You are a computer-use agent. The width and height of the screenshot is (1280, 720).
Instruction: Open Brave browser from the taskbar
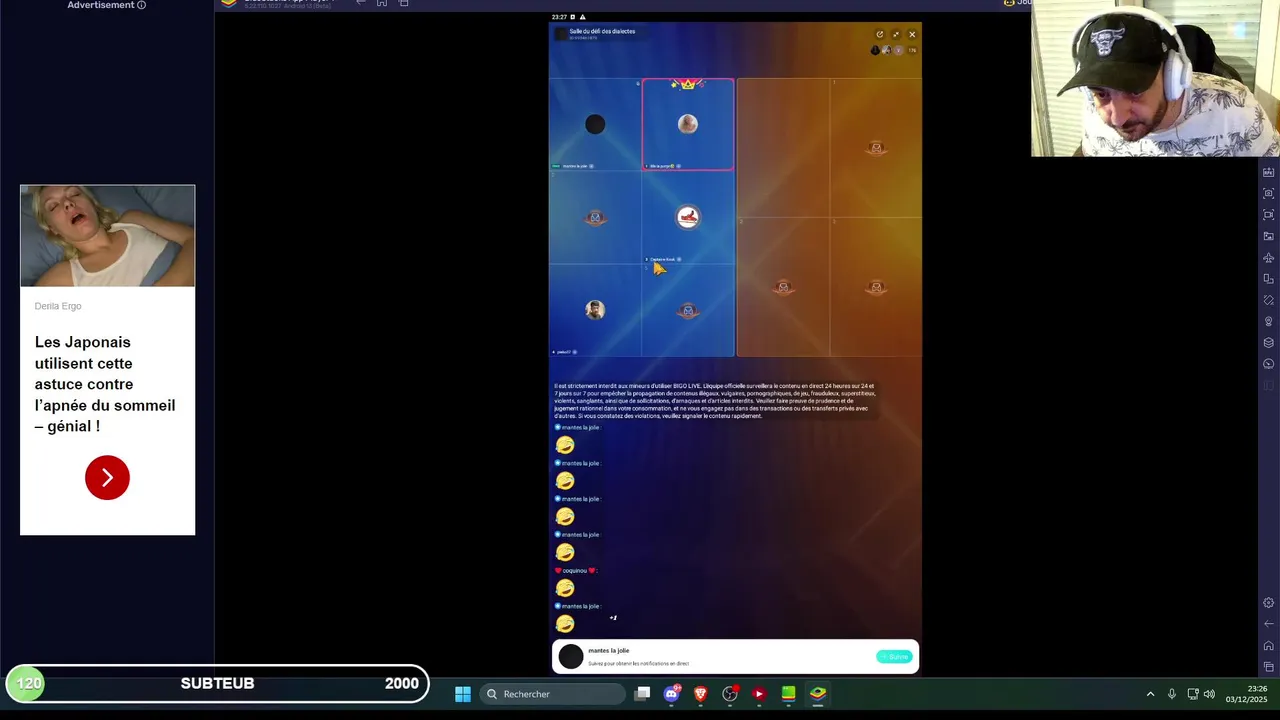pyautogui.click(x=701, y=694)
